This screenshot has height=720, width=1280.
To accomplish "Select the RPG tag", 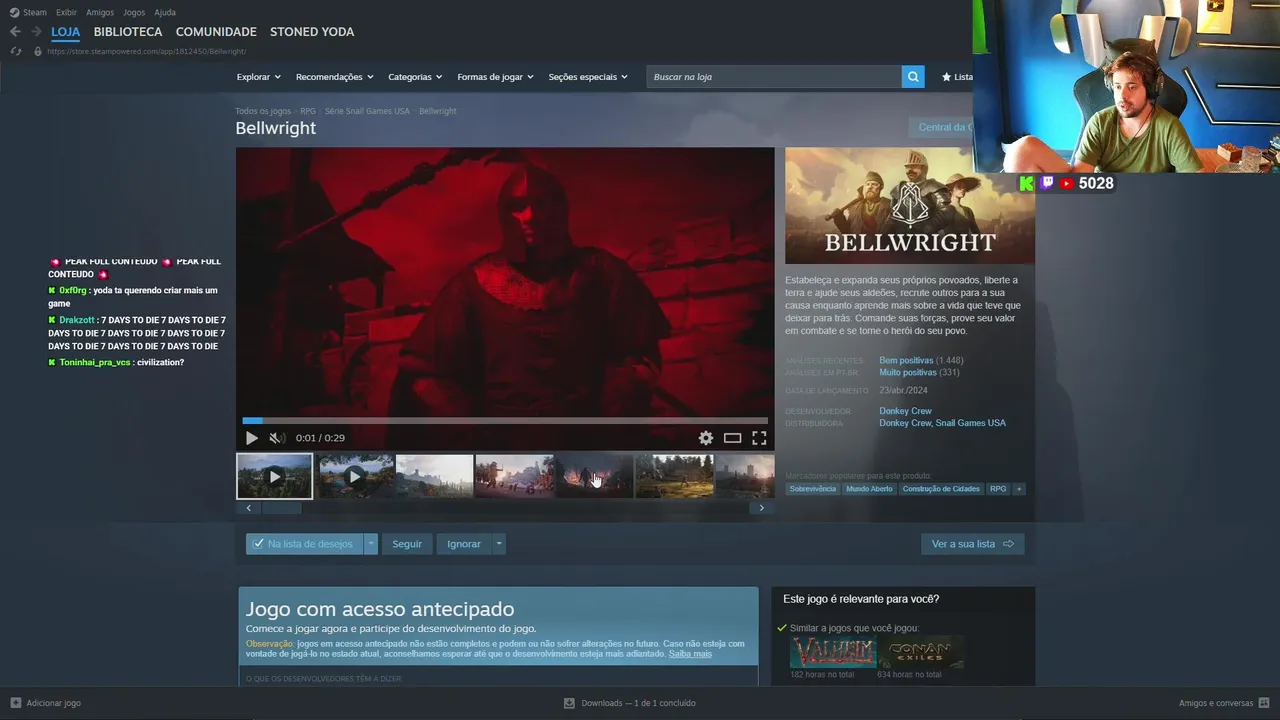I will tap(998, 489).
